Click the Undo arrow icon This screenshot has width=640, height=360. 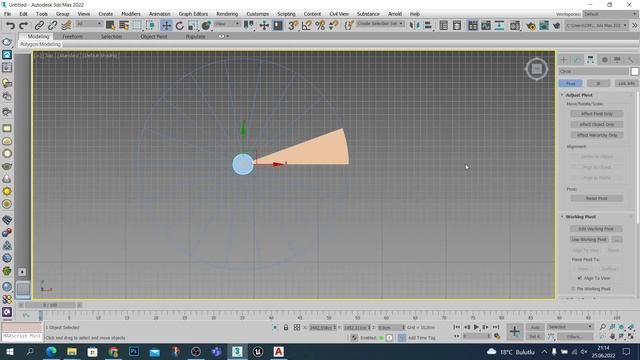[10, 26]
